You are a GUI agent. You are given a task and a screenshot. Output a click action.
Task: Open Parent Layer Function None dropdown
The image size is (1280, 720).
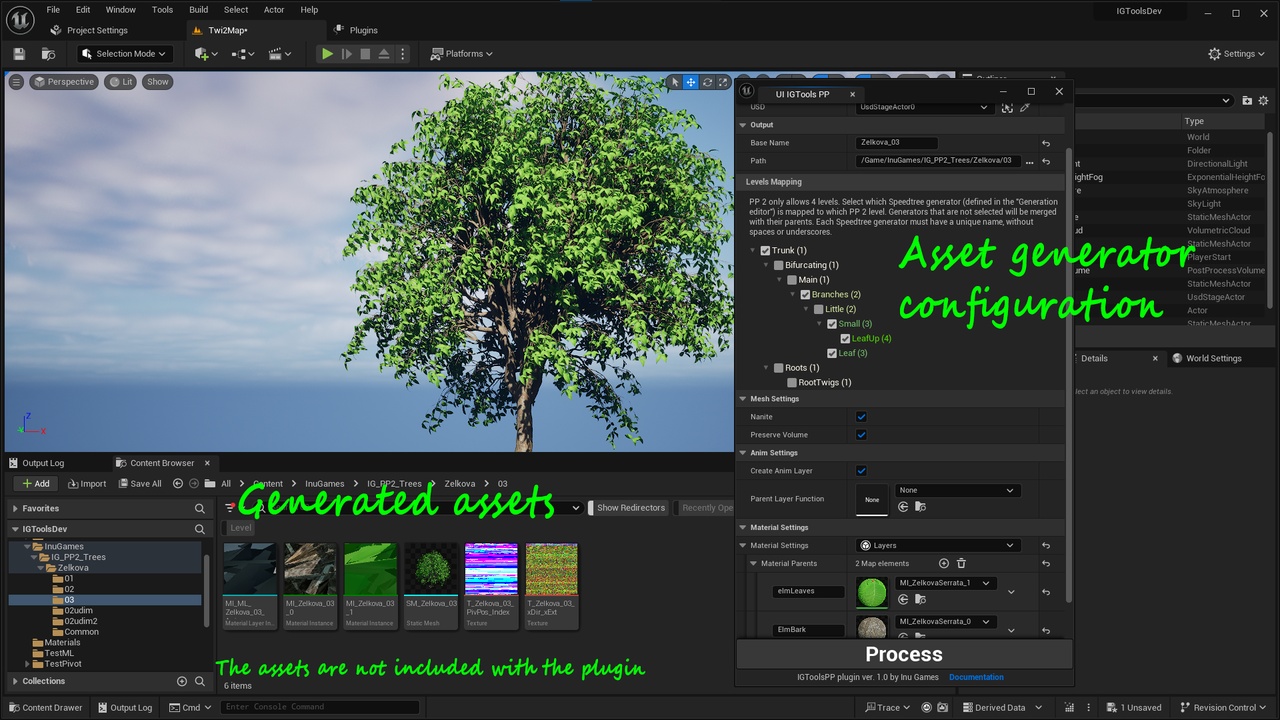click(x=957, y=490)
